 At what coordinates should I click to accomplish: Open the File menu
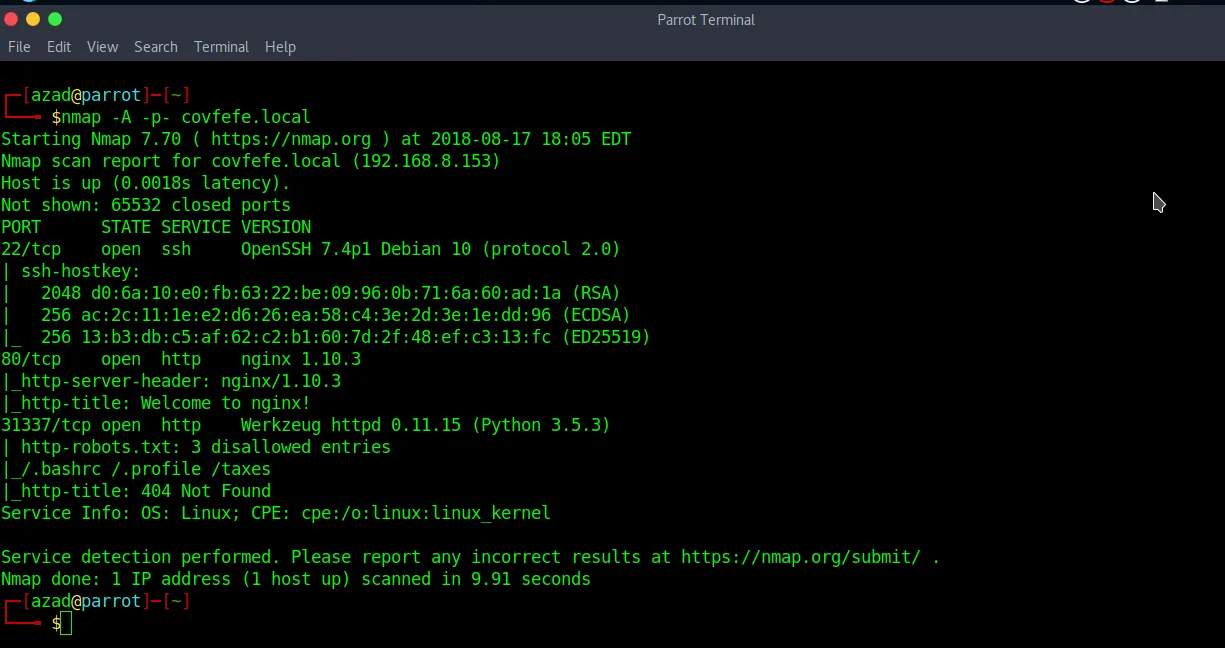19,47
